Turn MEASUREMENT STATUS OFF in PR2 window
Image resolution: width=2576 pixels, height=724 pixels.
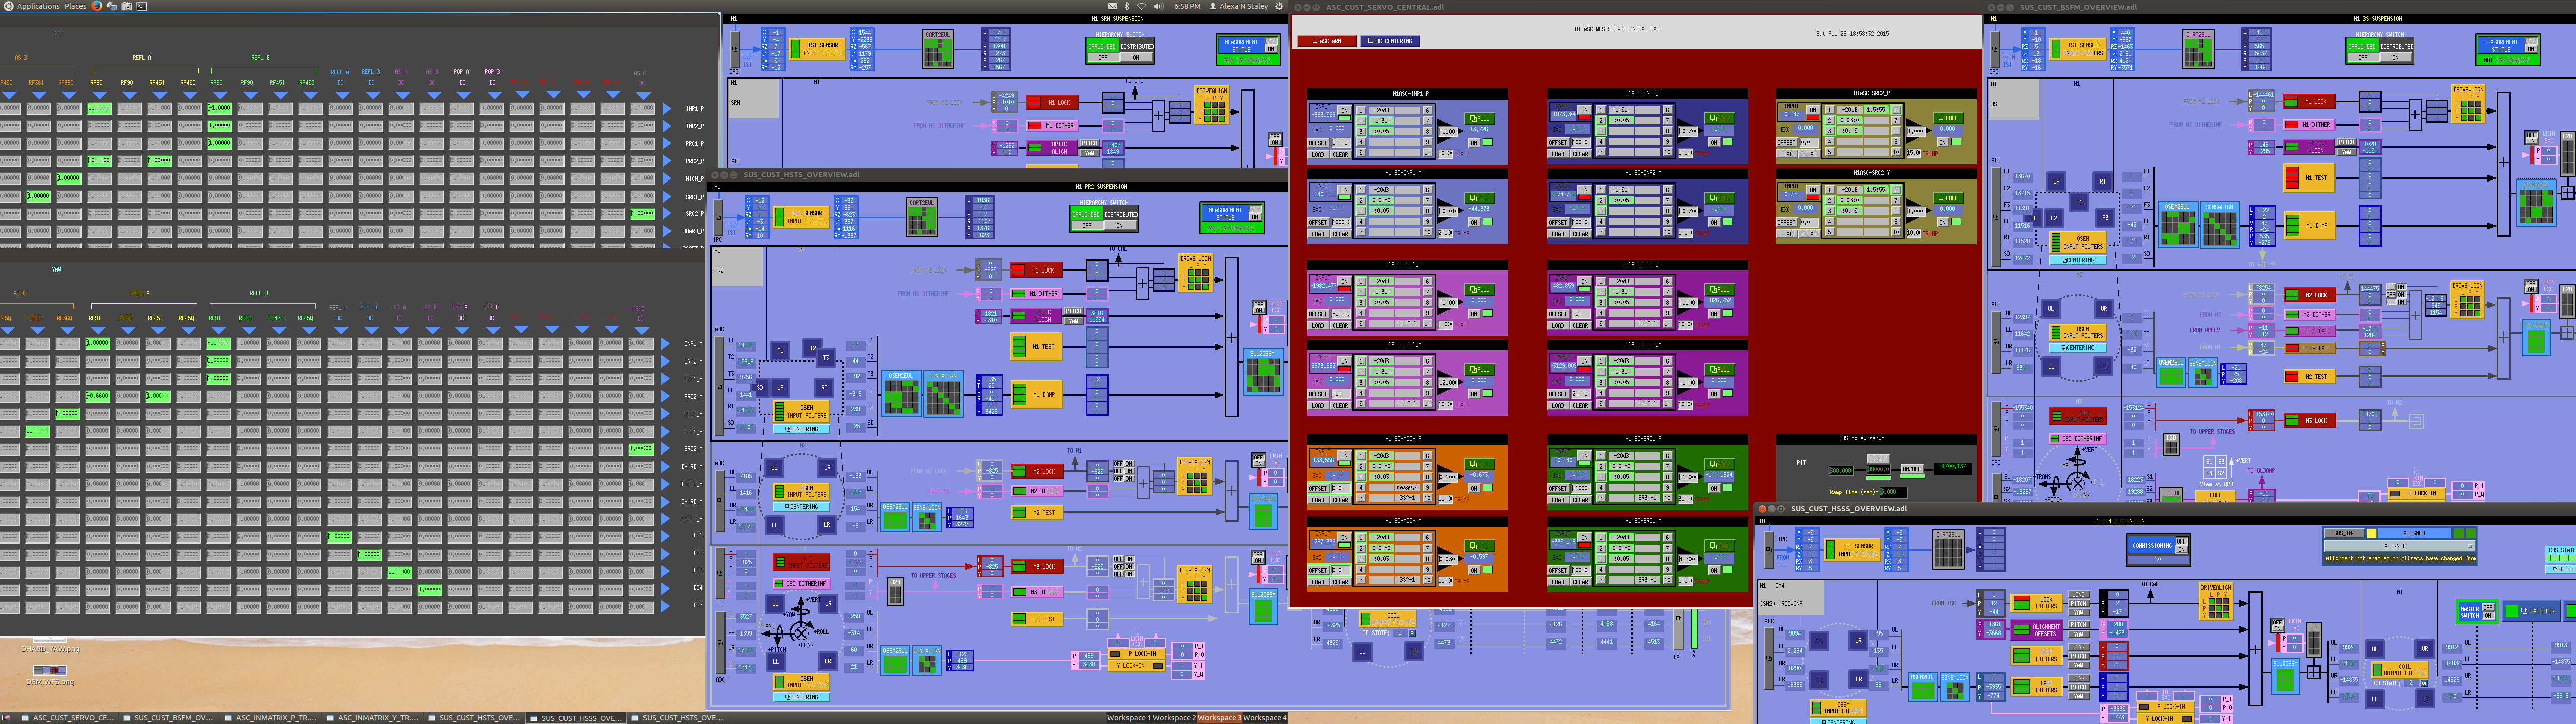1255,209
